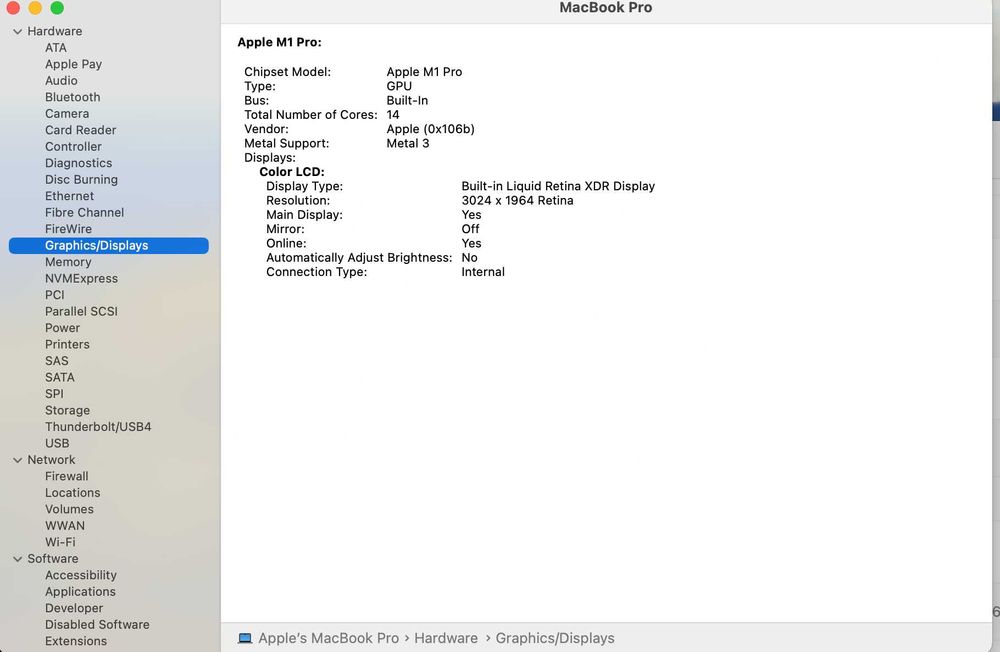Click the Connection Type value Internal
1000x652 pixels.
[x=483, y=272]
